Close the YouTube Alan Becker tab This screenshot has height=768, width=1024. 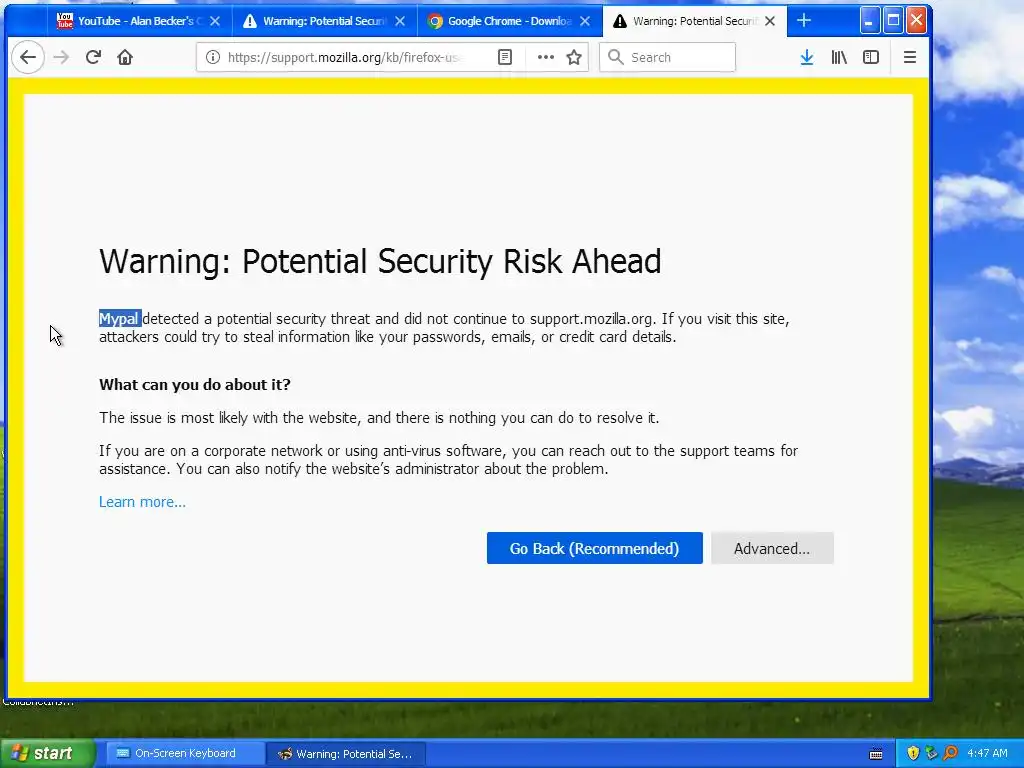(x=215, y=21)
